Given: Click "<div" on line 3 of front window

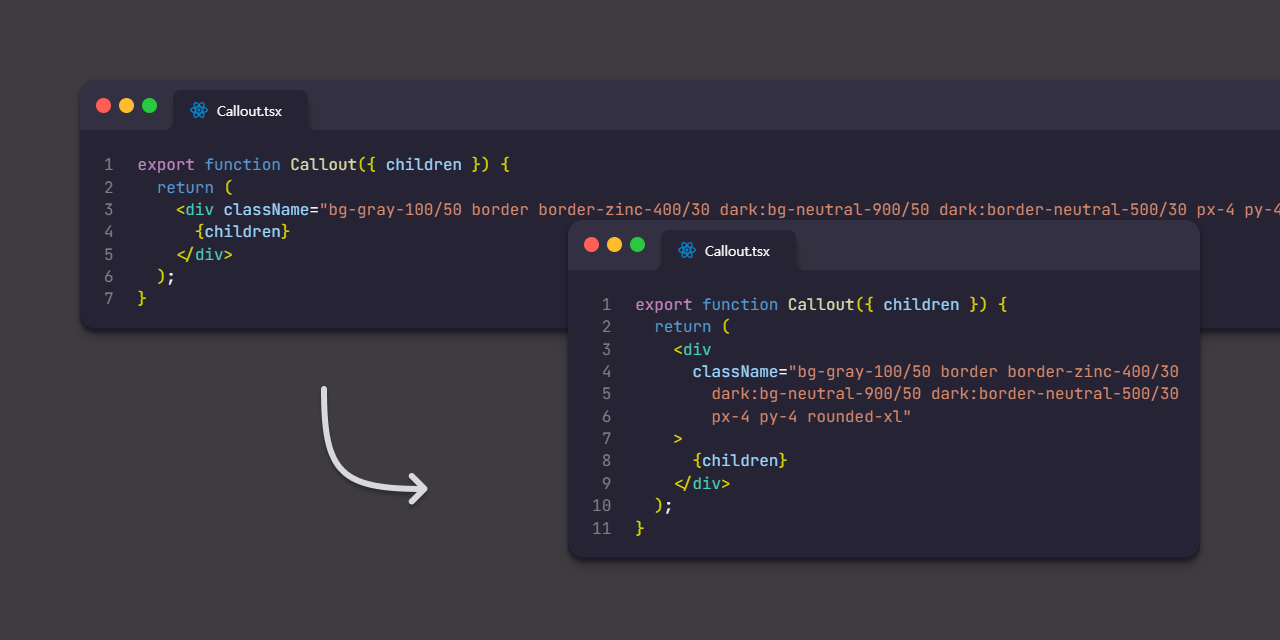Looking at the screenshot, I should tap(692, 350).
